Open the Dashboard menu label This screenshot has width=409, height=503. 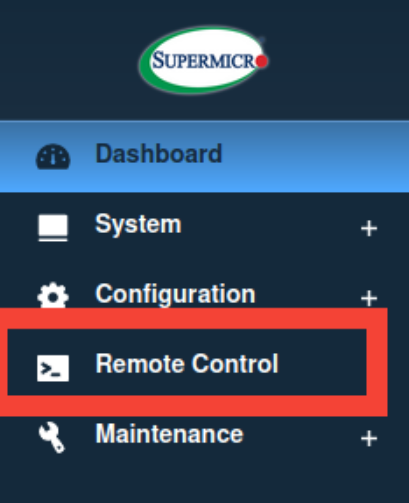point(159,153)
